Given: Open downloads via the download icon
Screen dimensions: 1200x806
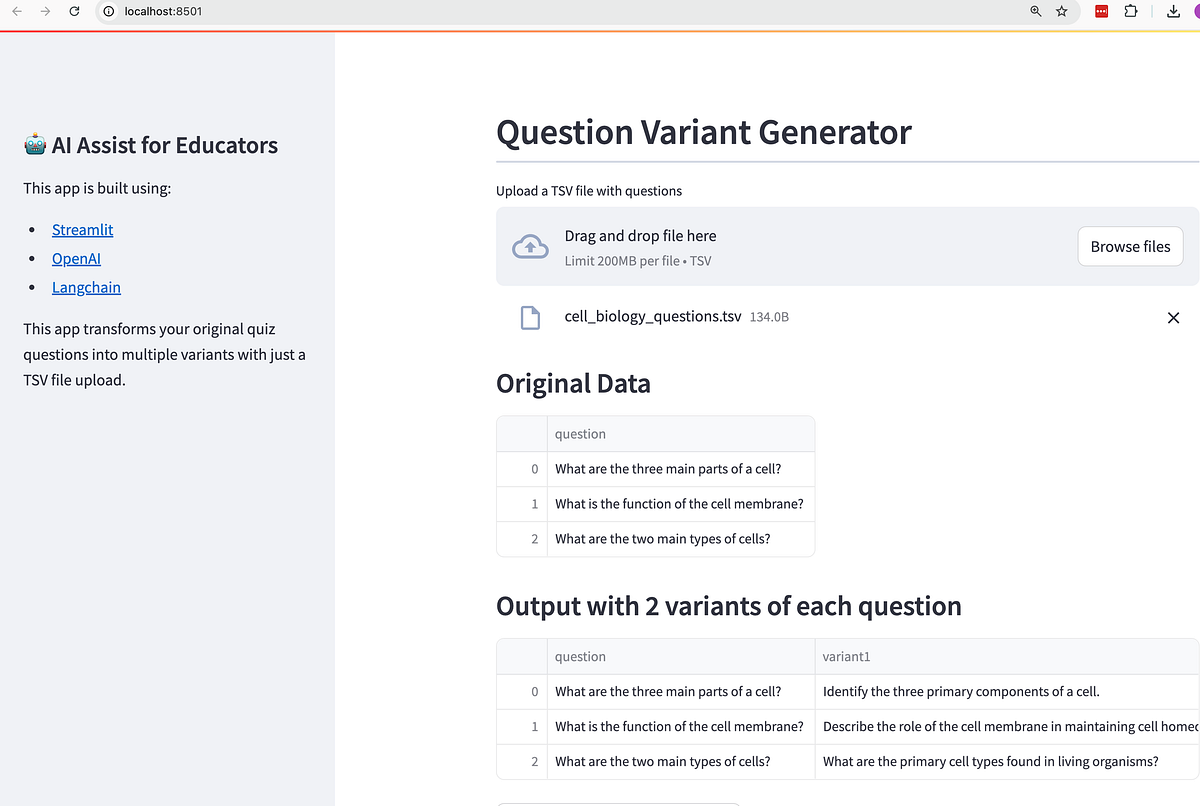Looking at the screenshot, I should 1172,12.
